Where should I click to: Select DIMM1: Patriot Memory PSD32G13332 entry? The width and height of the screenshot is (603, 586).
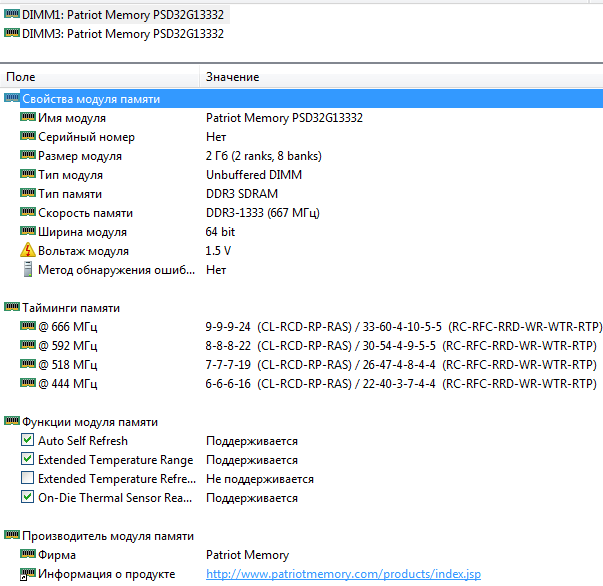tap(123, 15)
